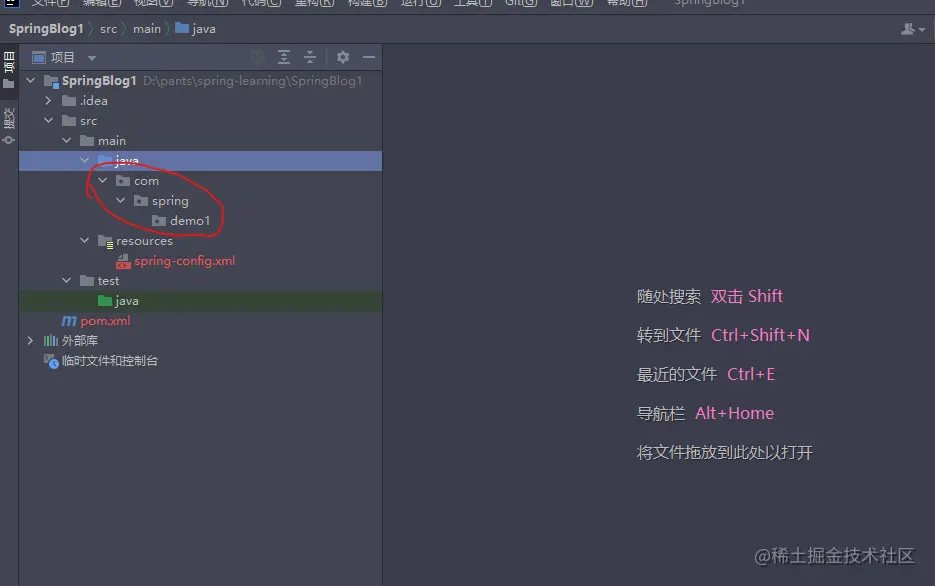Expand the 外部库 node

[30, 340]
